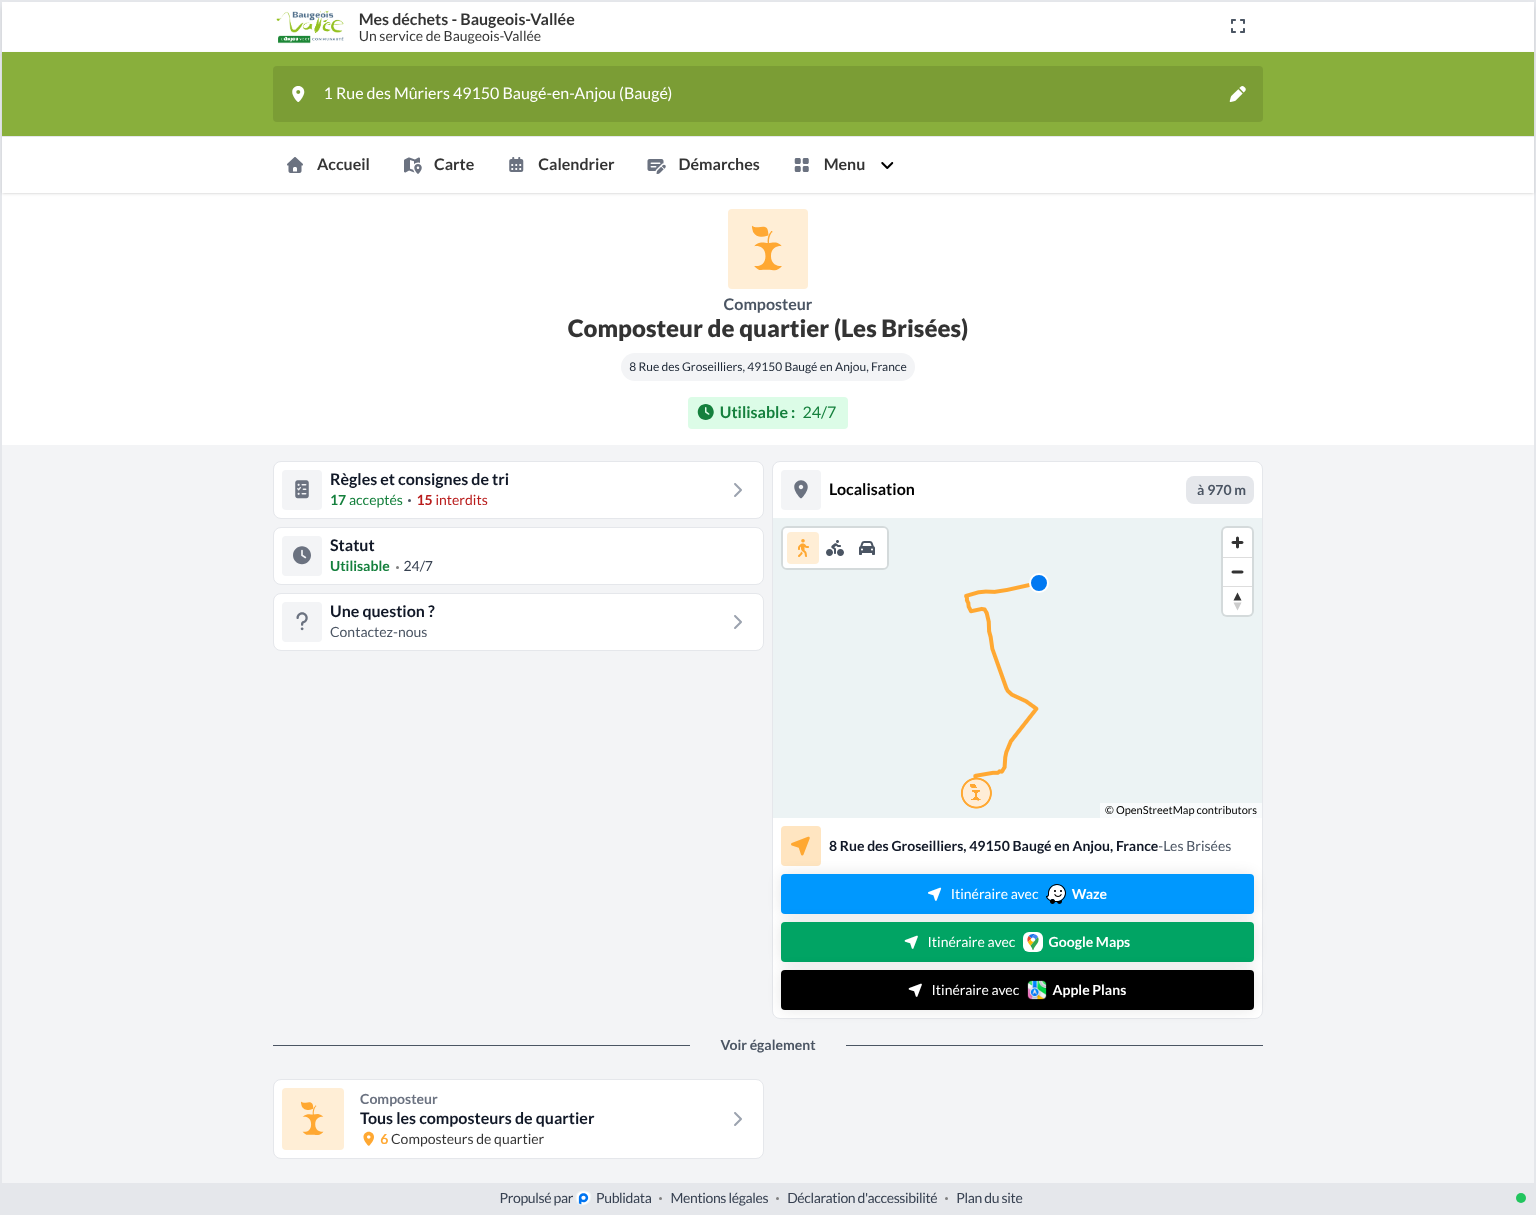Click the Localisation pin icon
This screenshot has height=1215, width=1536.
coord(801,490)
